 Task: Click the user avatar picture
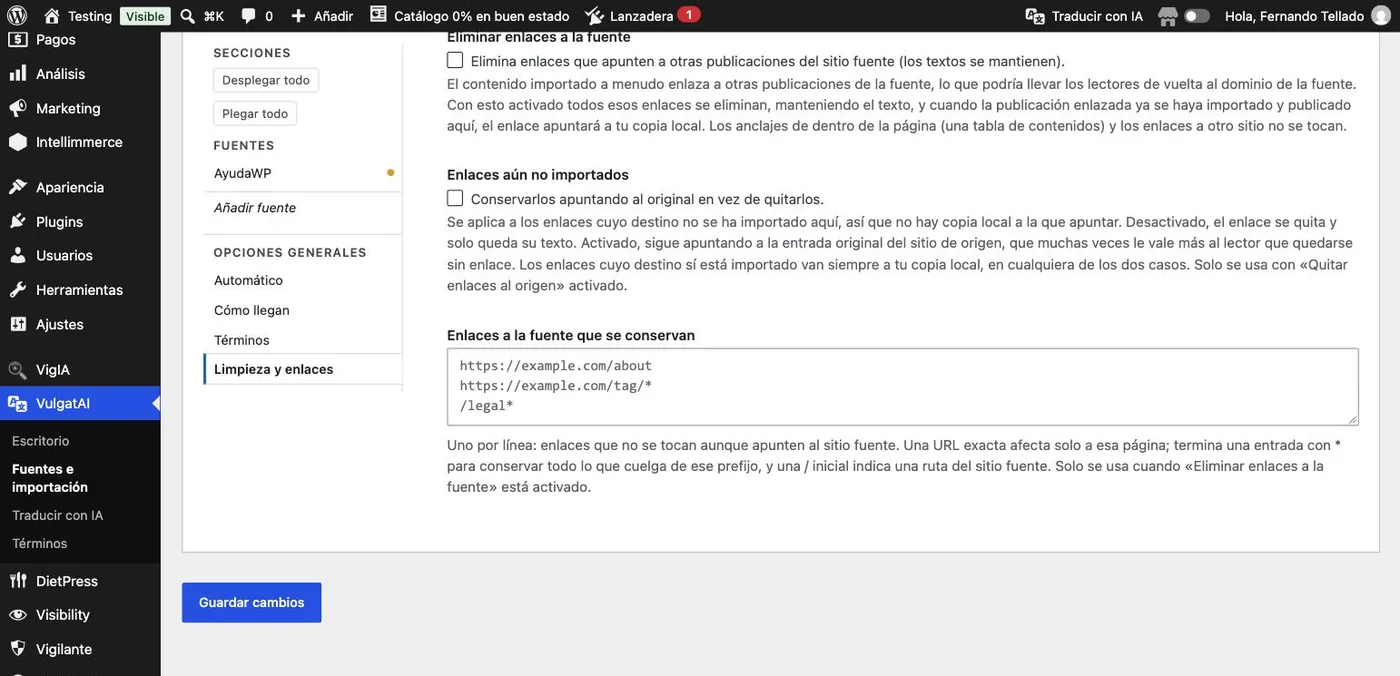coord(1379,16)
